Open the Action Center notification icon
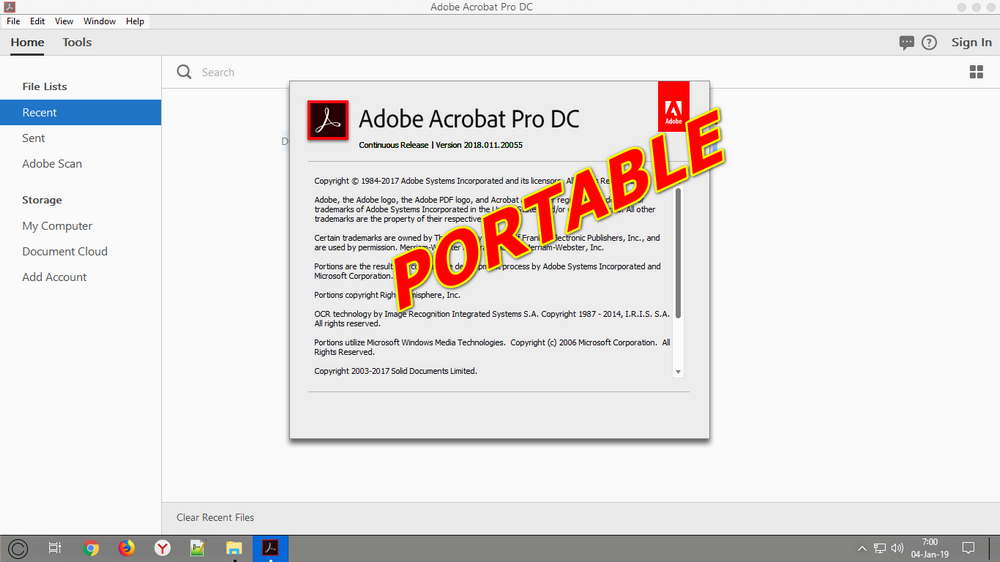The height and width of the screenshot is (562, 1000). coord(968,549)
